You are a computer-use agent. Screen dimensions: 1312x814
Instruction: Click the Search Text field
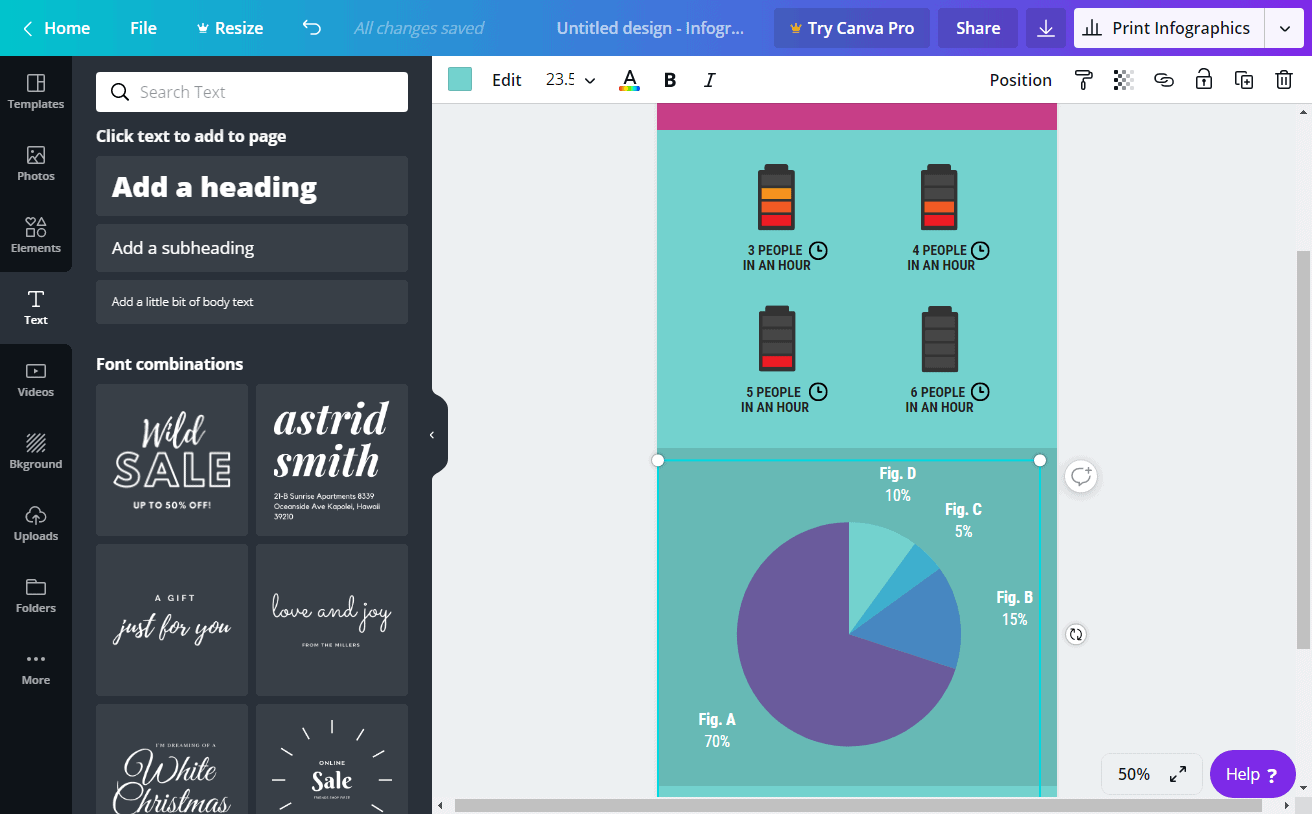252,92
